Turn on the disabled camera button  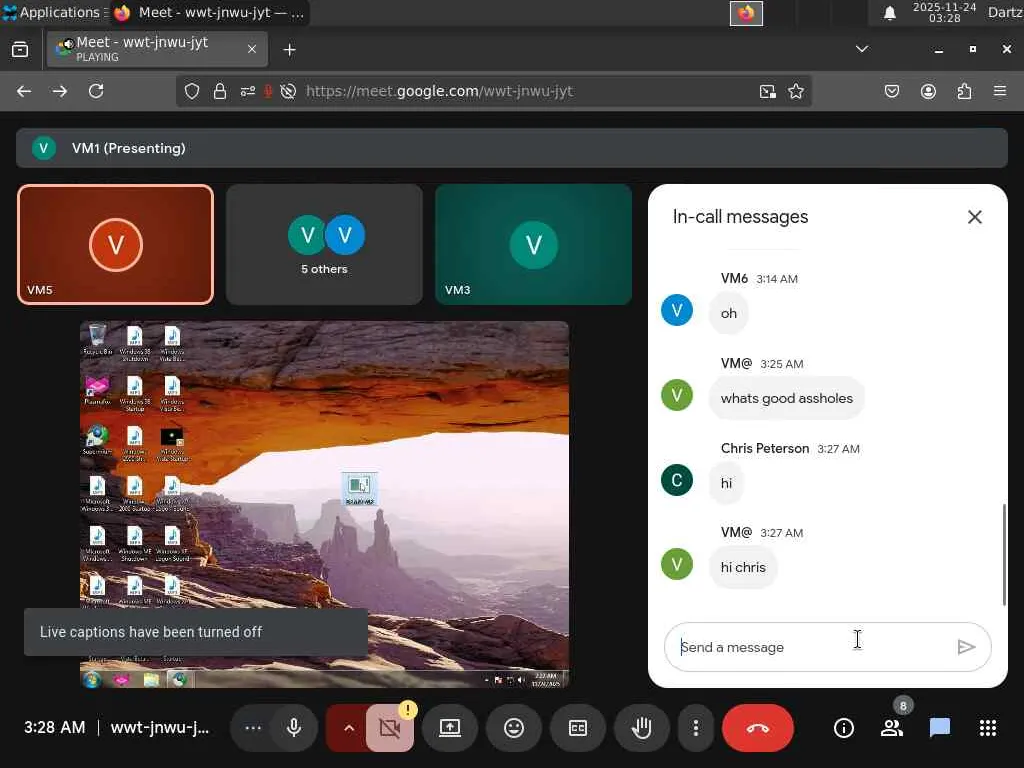pyautogui.click(x=390, y=728)
